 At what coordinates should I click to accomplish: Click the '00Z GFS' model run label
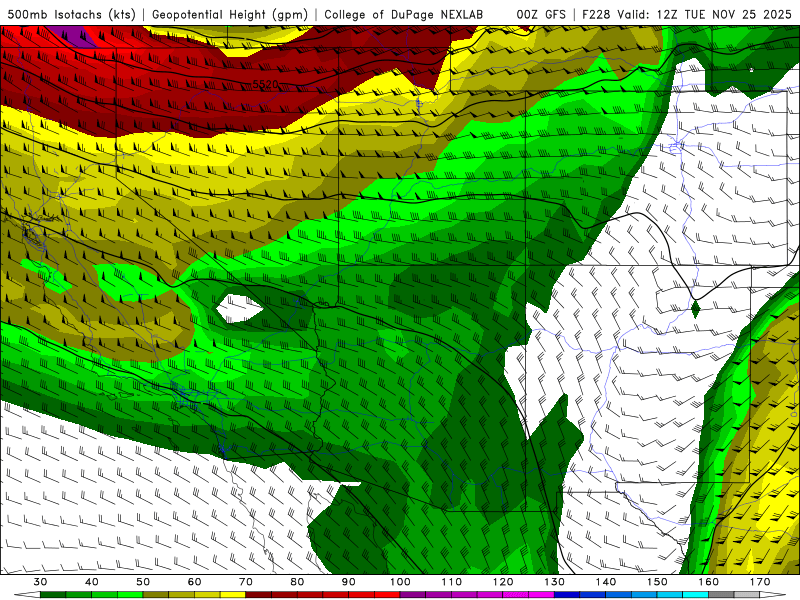tap(541, 15)
